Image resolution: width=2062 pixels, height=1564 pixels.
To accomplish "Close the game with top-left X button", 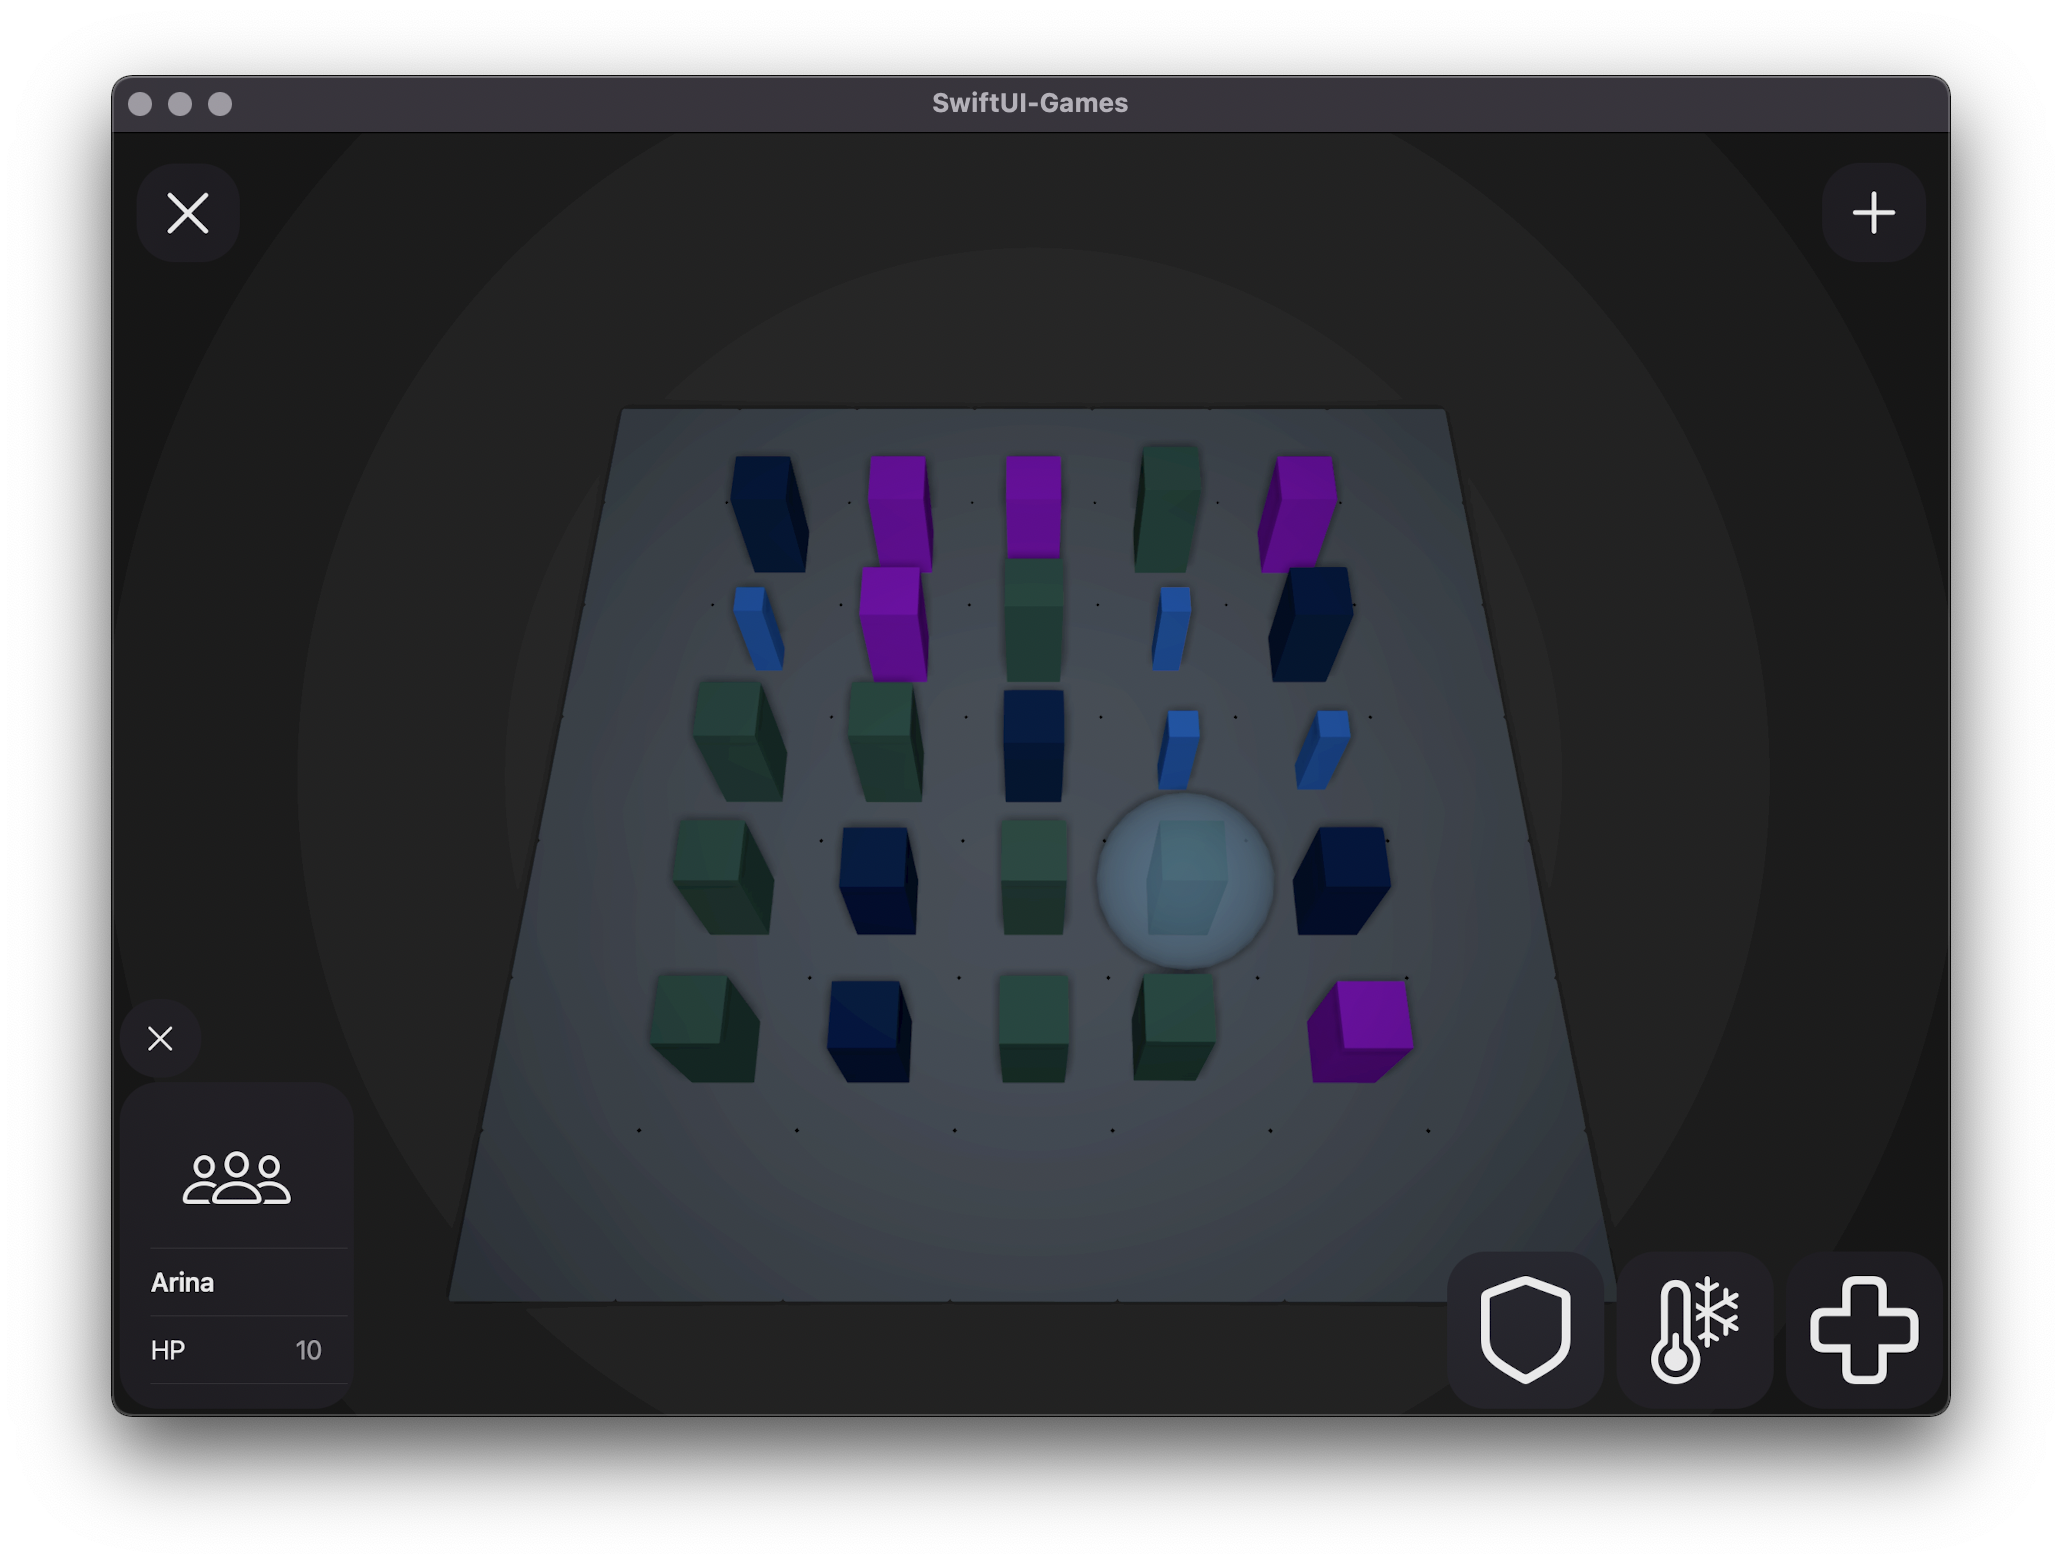I will tap(188, 213).
